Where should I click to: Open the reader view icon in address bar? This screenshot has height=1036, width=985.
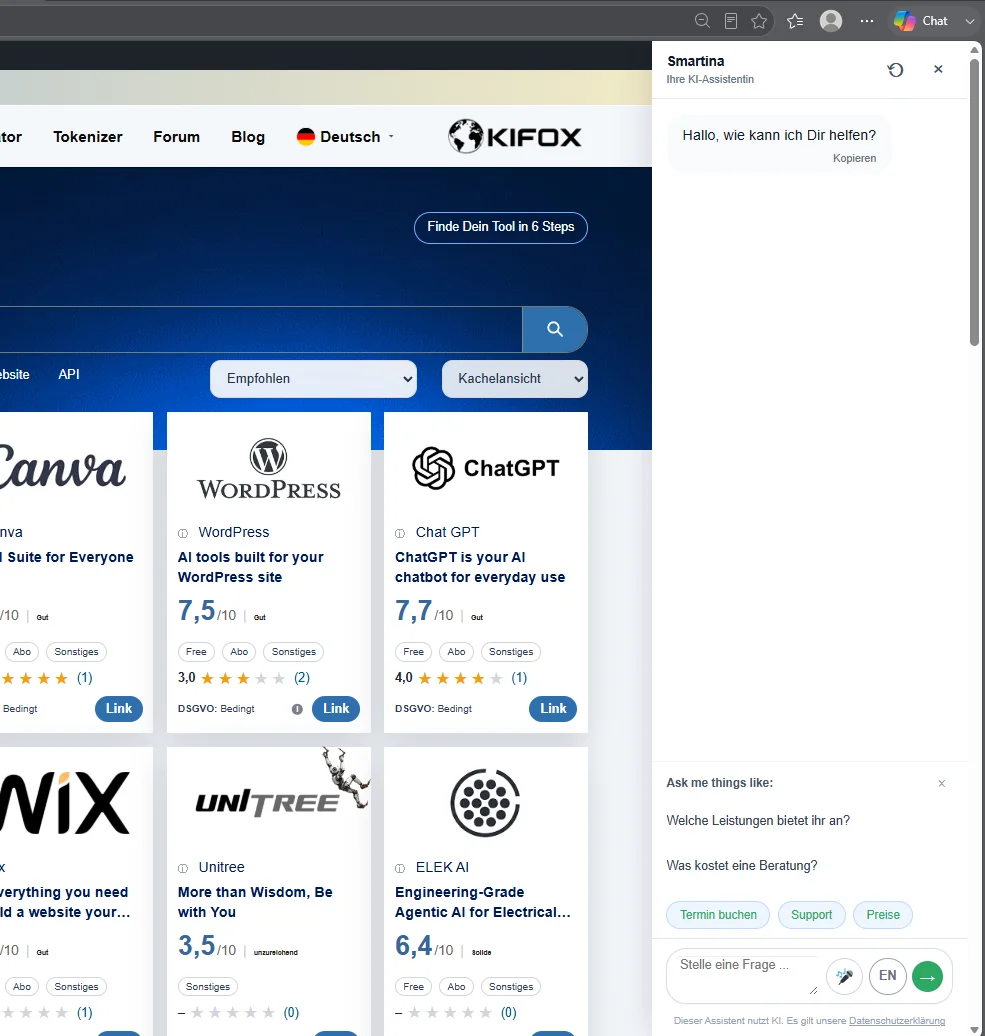click(x=731, y=21)
